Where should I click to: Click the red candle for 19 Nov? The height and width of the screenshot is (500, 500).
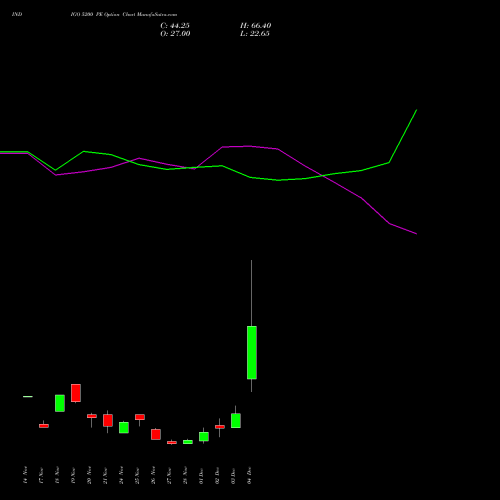pyautogui.click(x=76, y=393)
